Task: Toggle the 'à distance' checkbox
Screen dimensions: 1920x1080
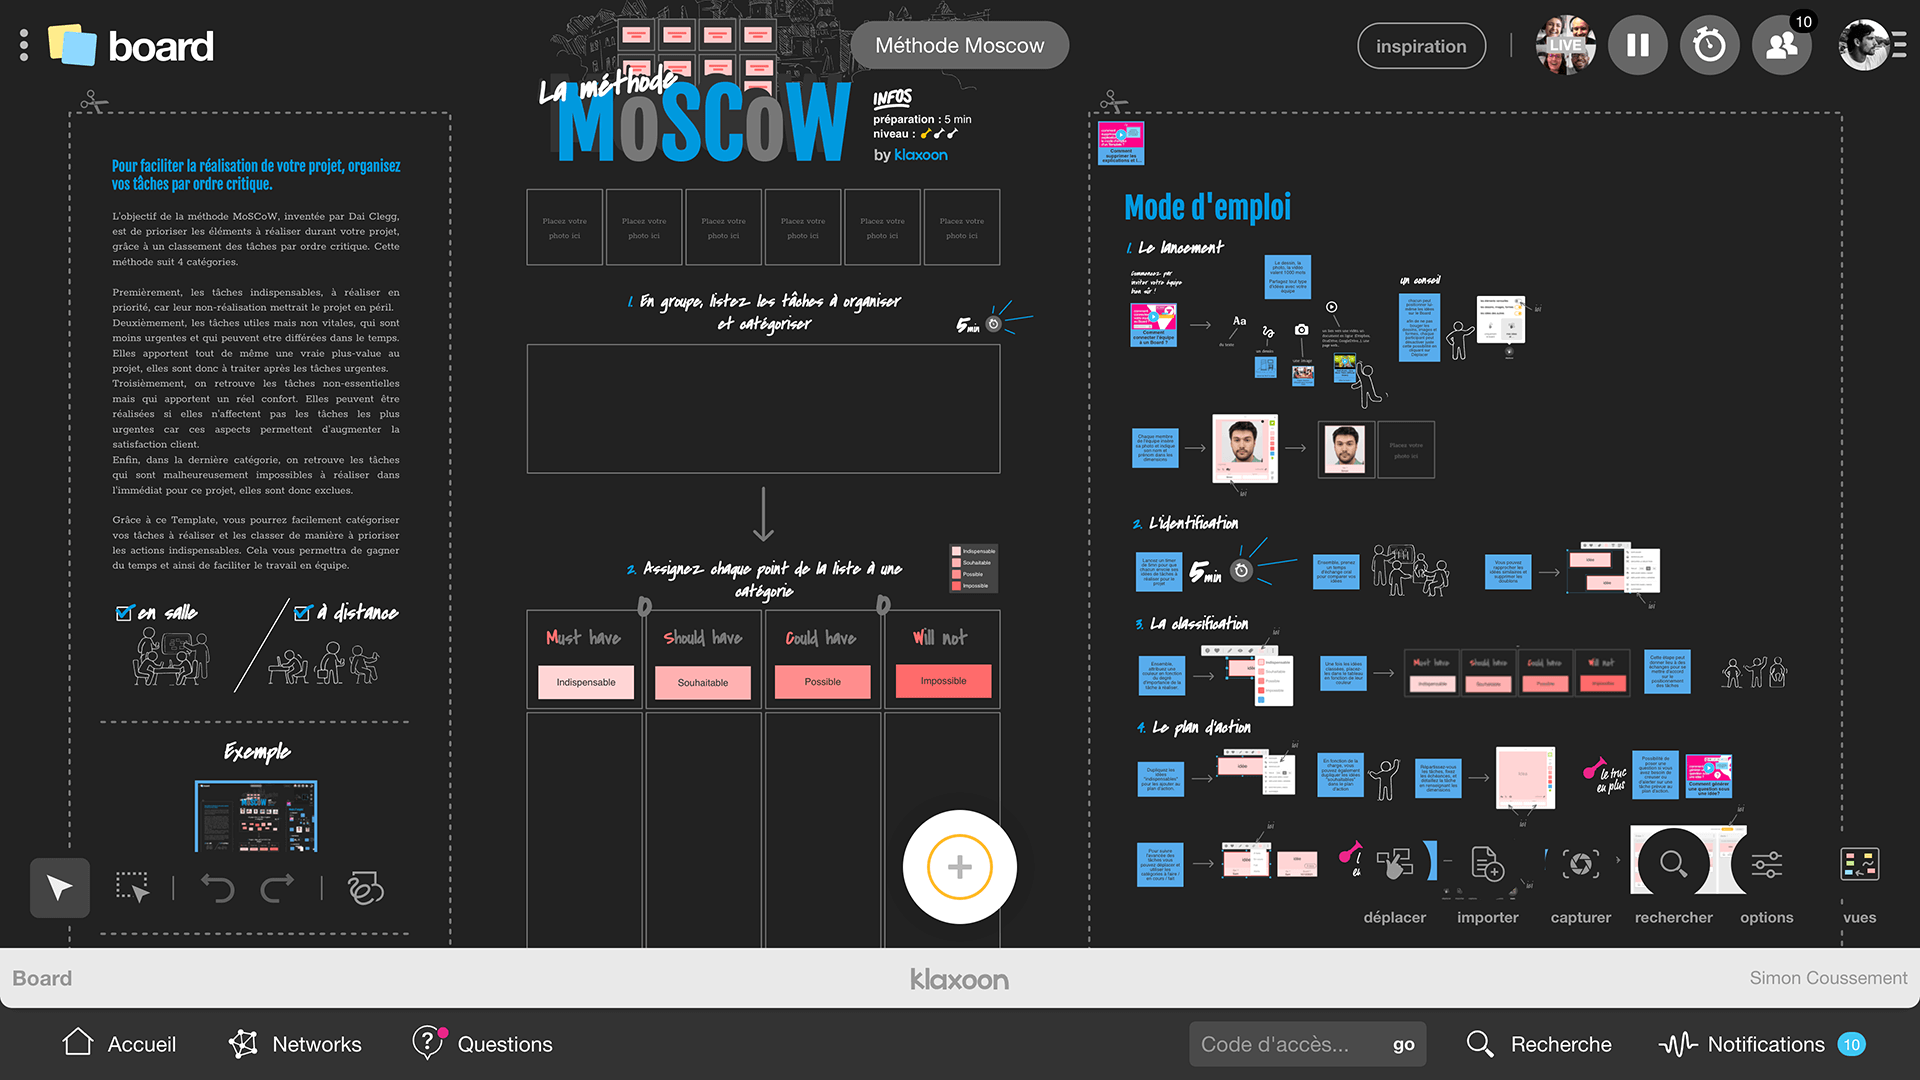Action: tap(303, 613)
